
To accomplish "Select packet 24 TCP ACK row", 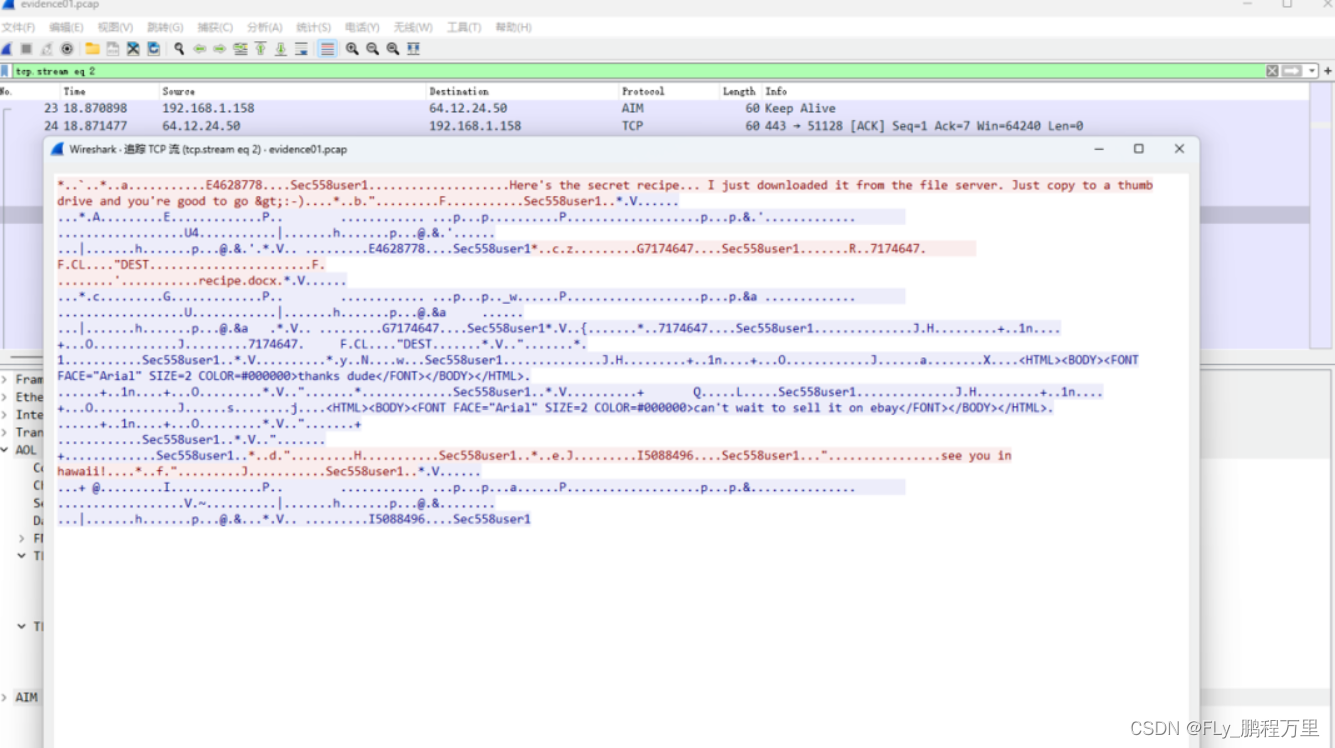I will point(654,126).
